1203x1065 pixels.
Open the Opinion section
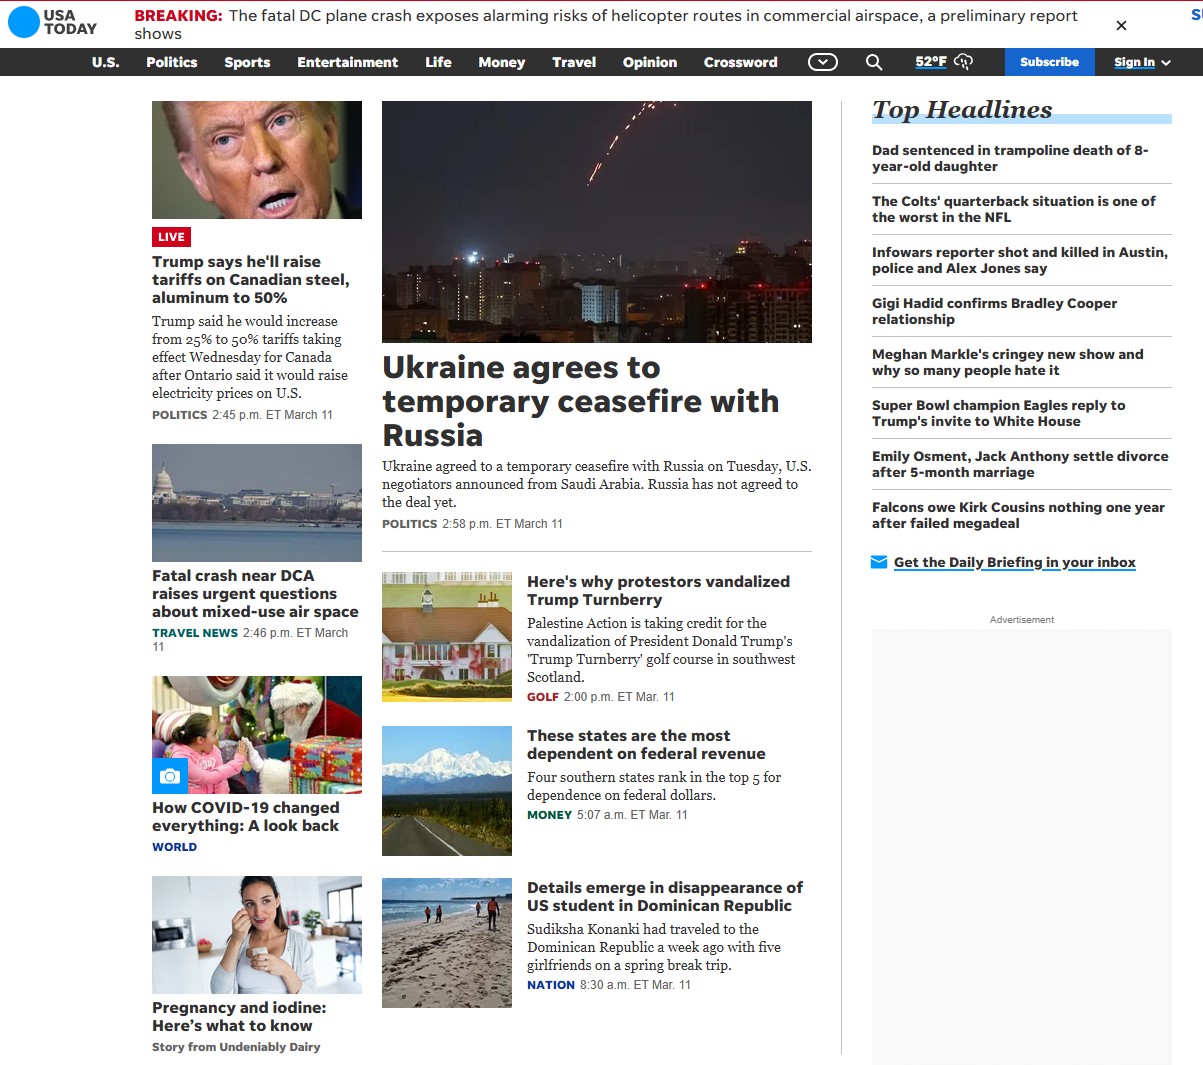click(x=650, y=62)
